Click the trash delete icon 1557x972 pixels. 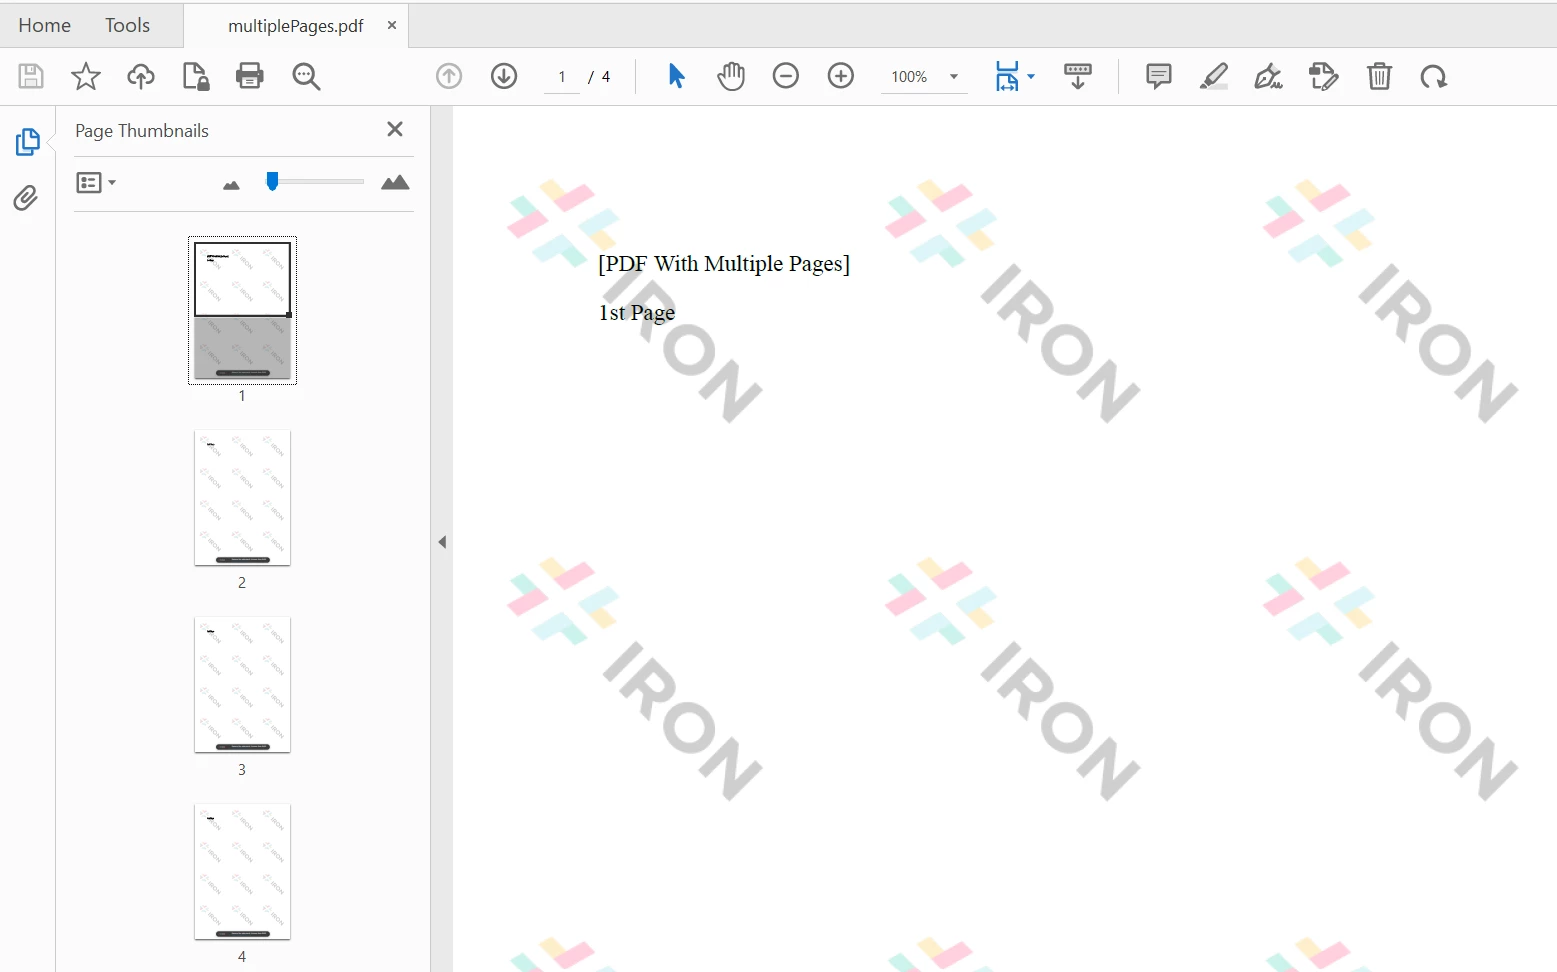[x=1380, y=76]
